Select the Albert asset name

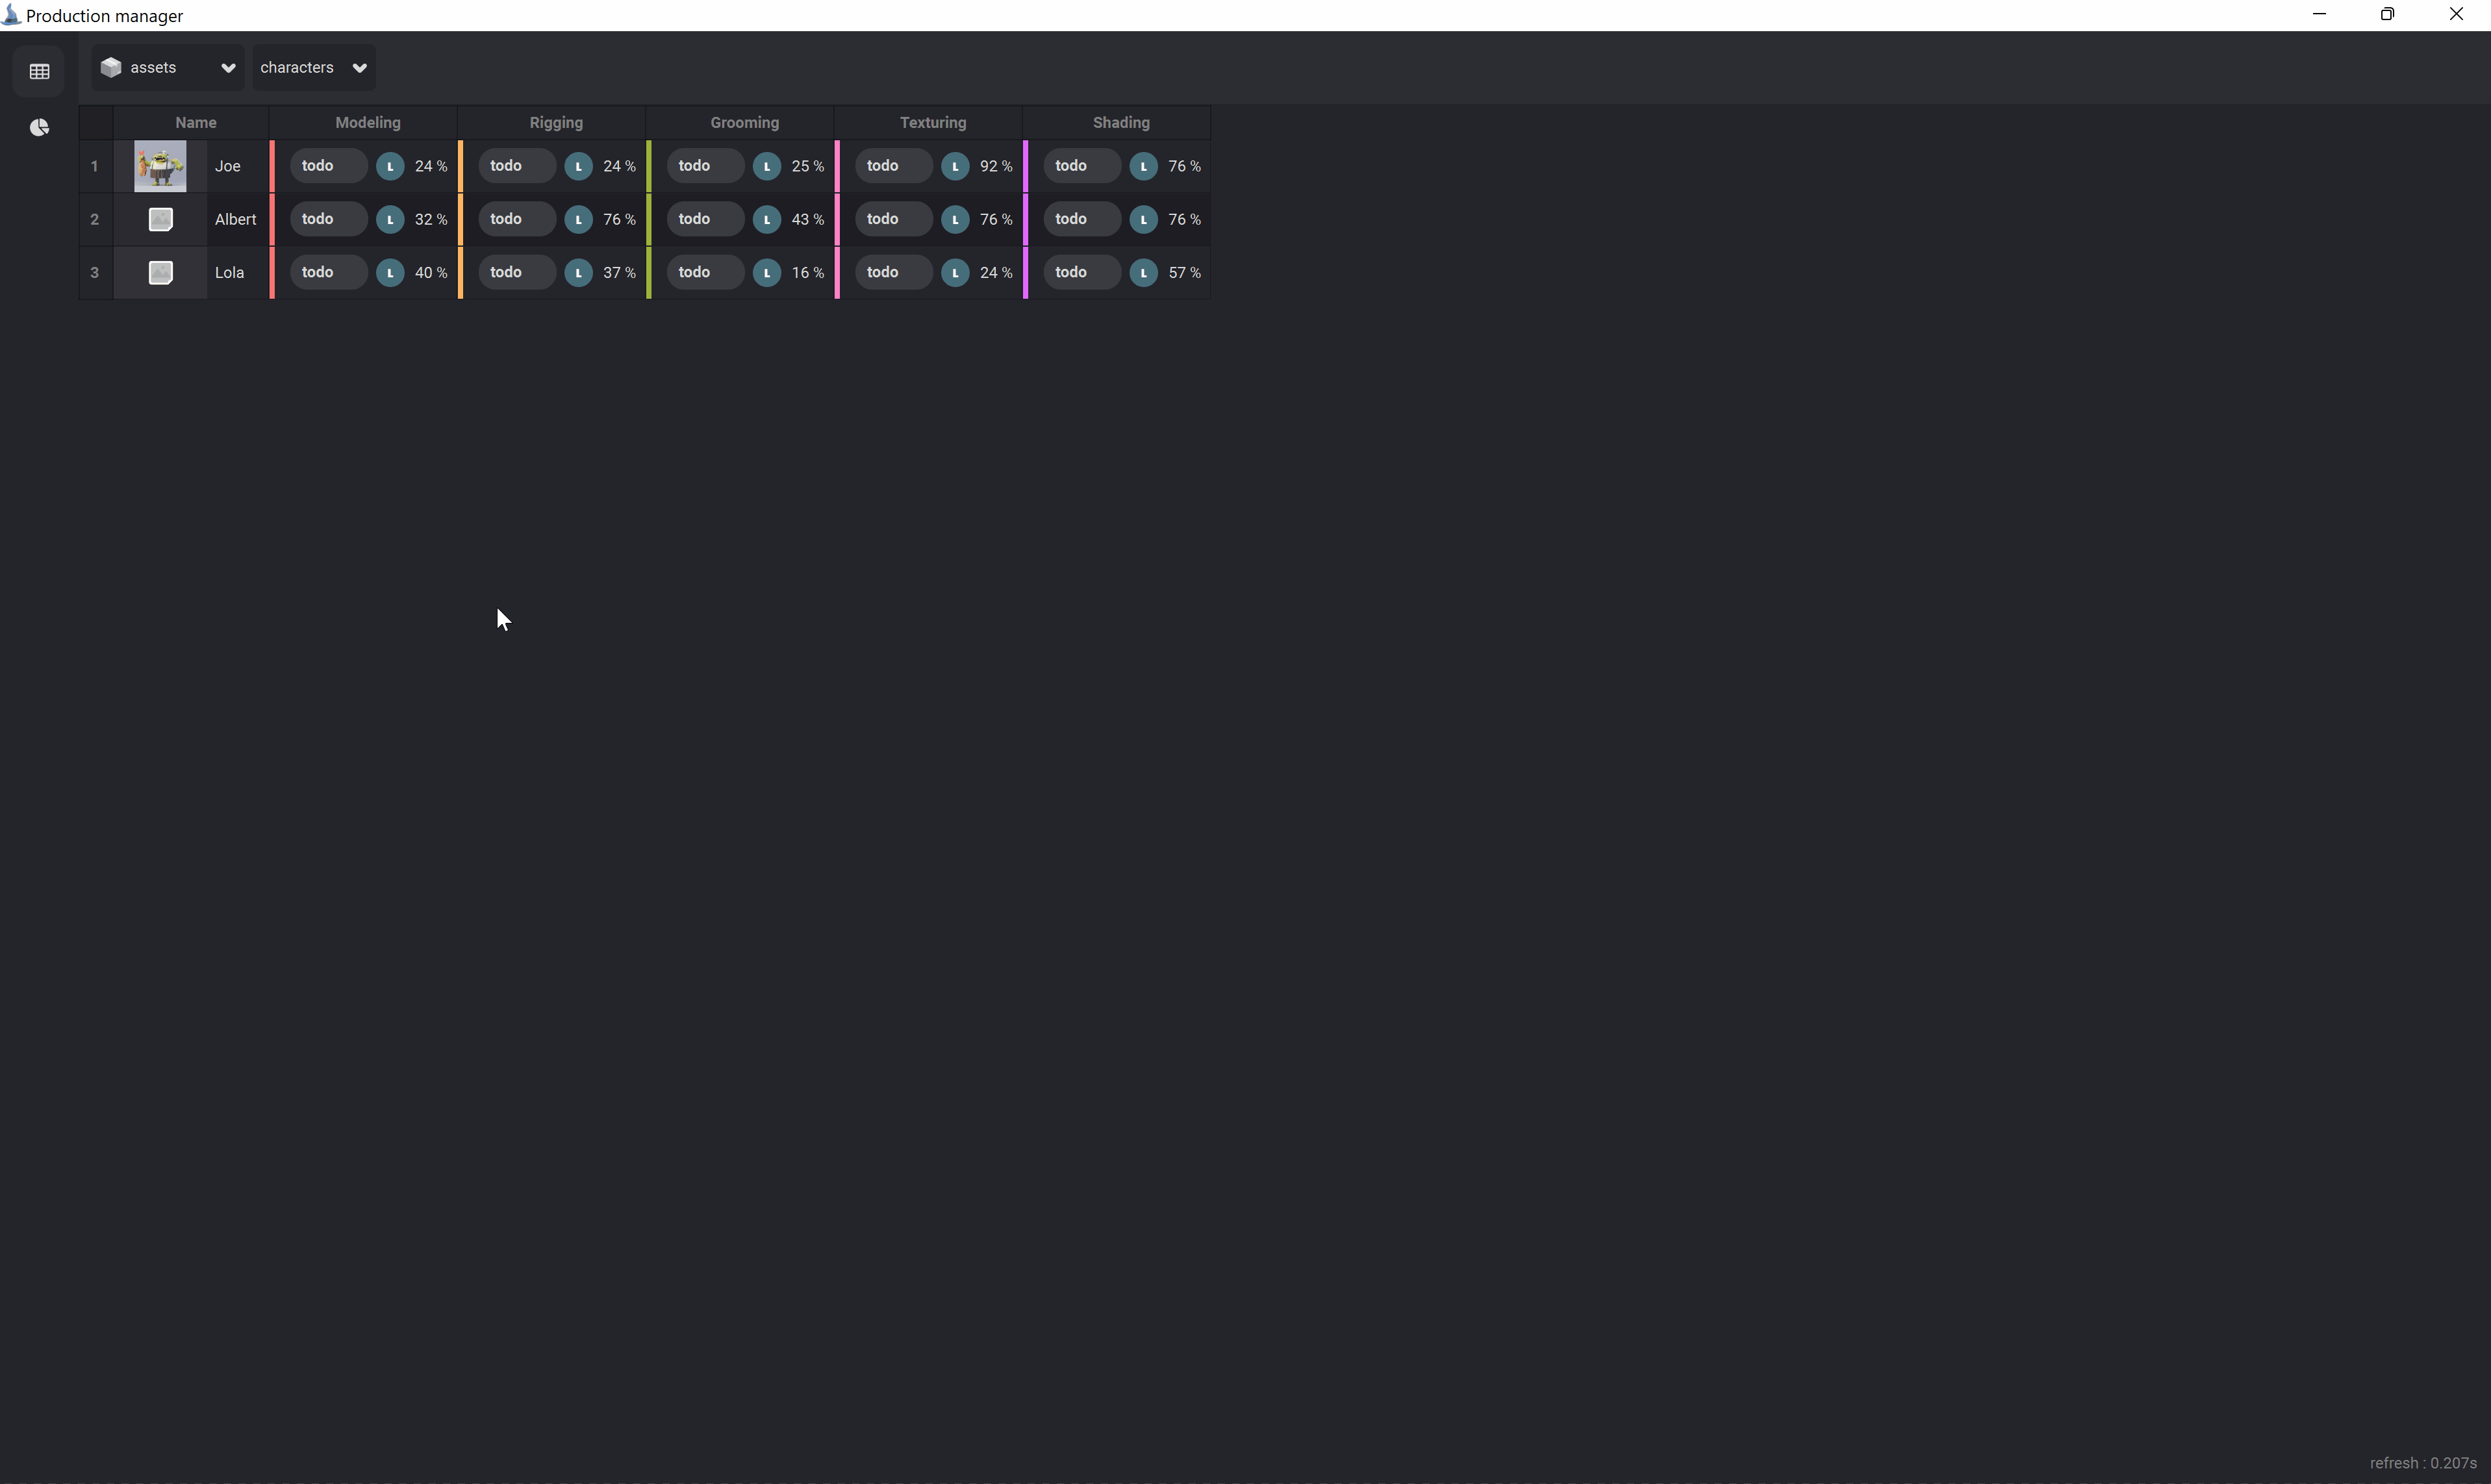point(236,219)
